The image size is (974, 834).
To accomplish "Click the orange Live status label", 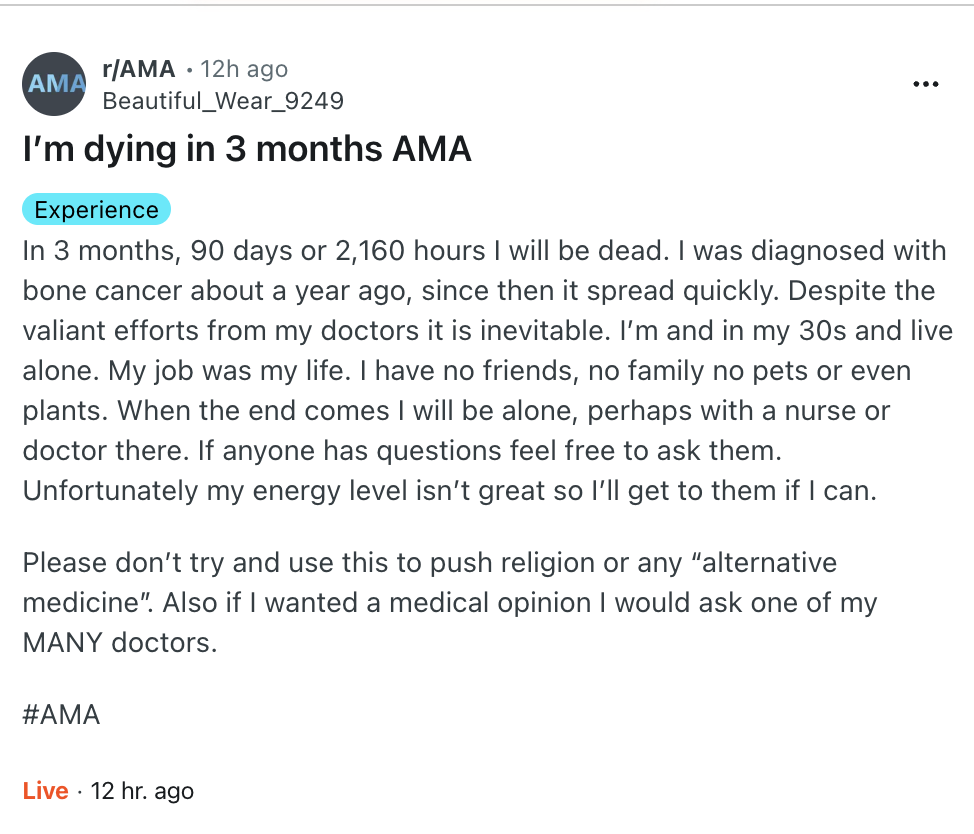I will [x=45, y=791].
